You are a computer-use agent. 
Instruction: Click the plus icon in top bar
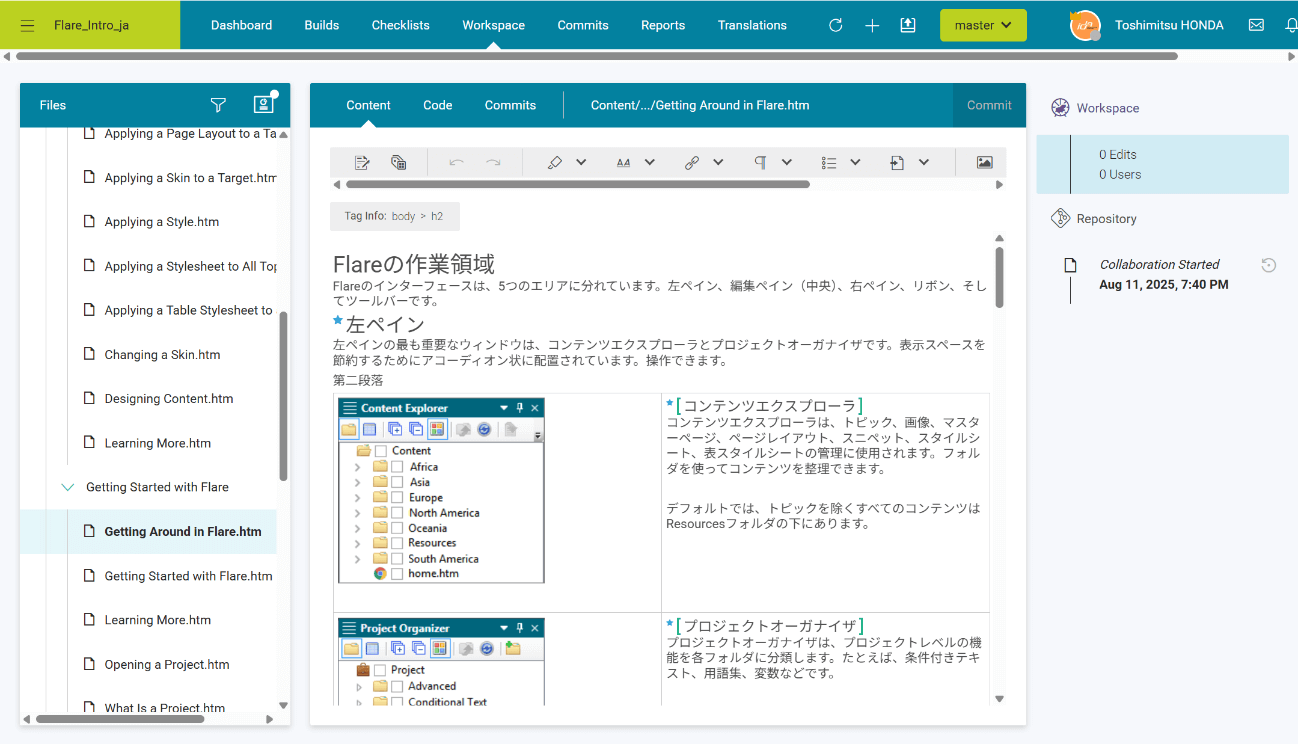(x=872, y=25)
